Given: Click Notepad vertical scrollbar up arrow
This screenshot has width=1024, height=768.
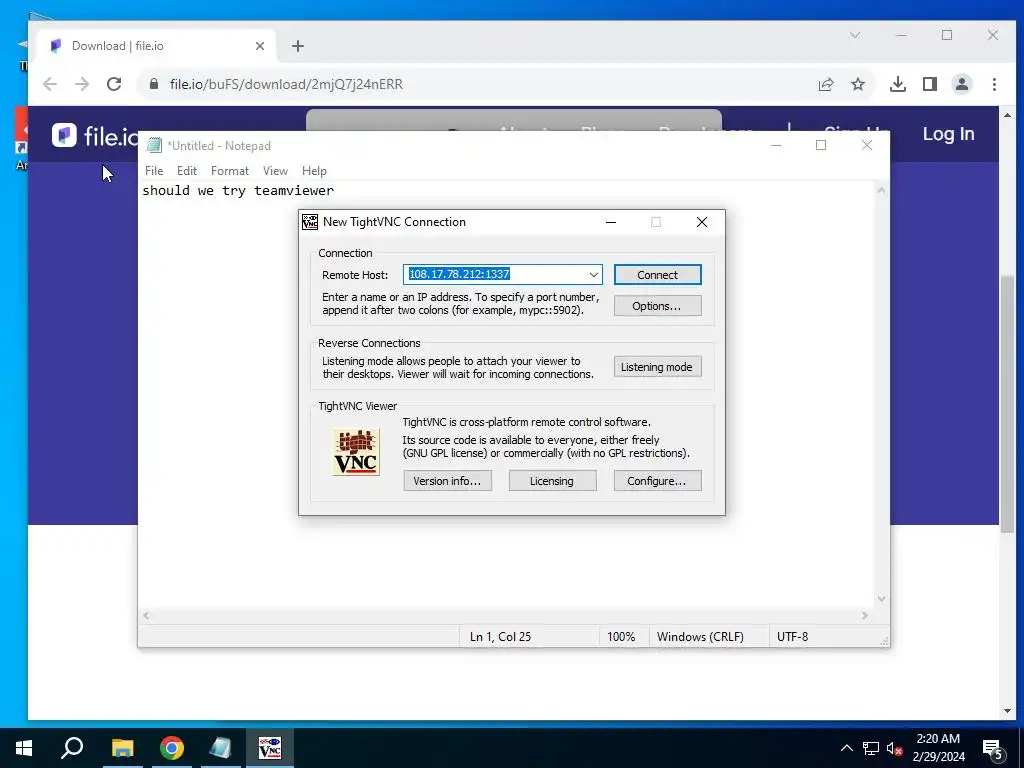Looking at the screenshot, I should (881, 191).
